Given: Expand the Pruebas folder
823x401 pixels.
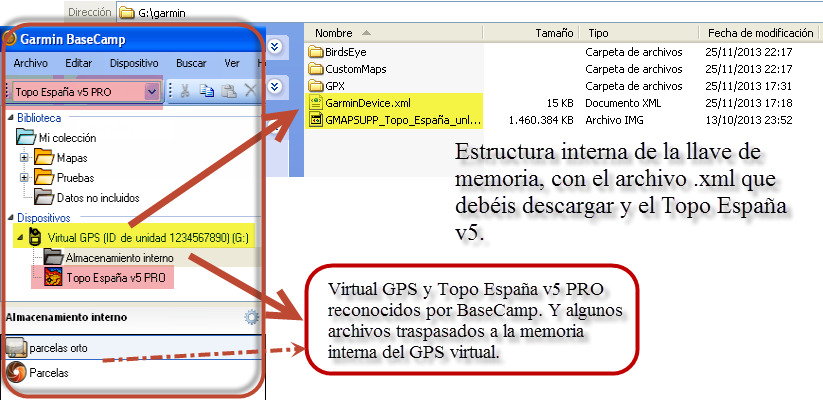Looking at the screenshot, I should [24, 177].
